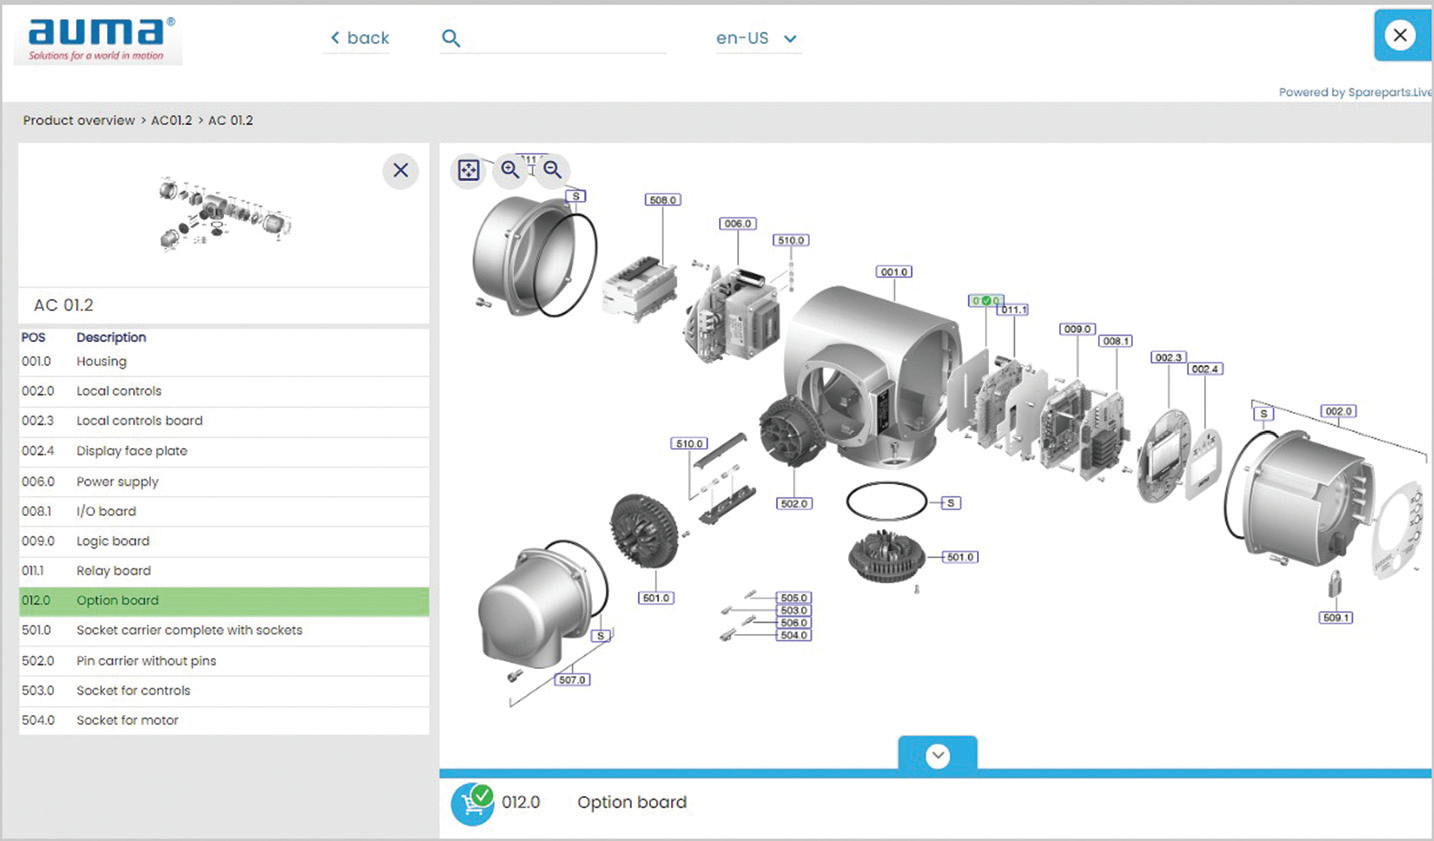Click the 001.0 housing label in diagram
Screen dimensions: 1434x841
[x=894, y=272]
